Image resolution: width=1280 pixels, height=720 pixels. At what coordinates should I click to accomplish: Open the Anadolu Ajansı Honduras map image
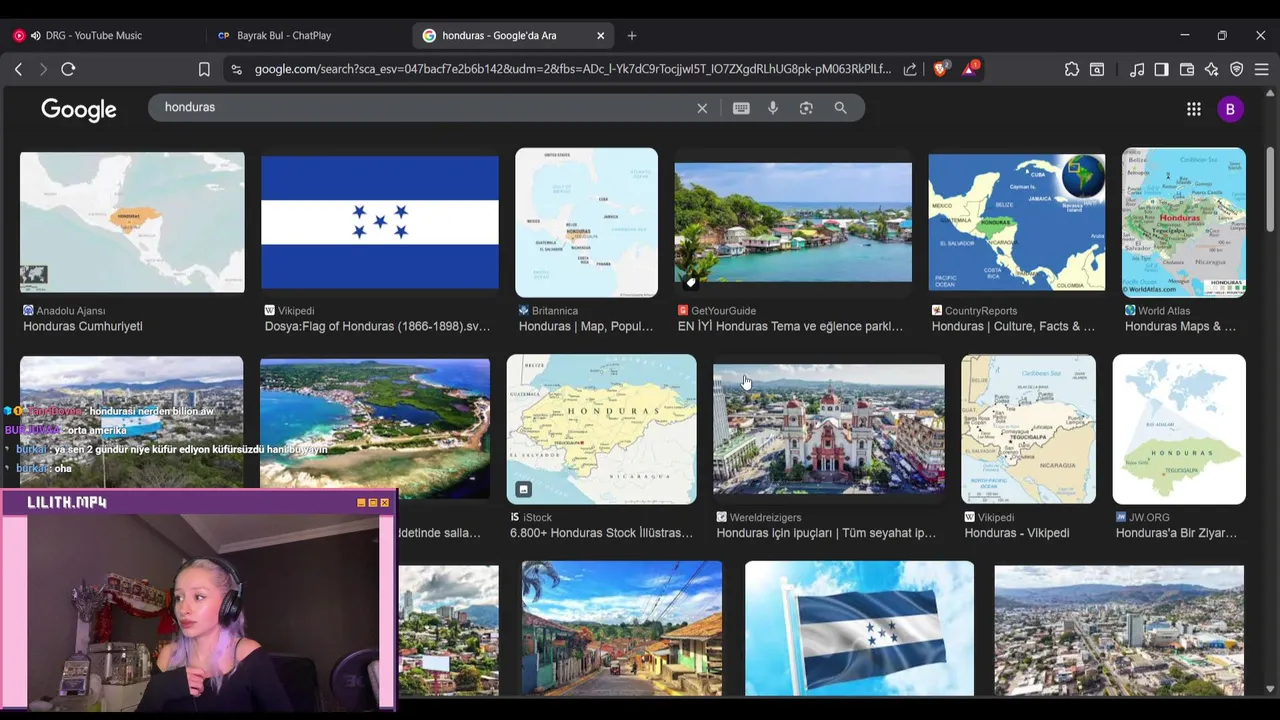point(132,222)
